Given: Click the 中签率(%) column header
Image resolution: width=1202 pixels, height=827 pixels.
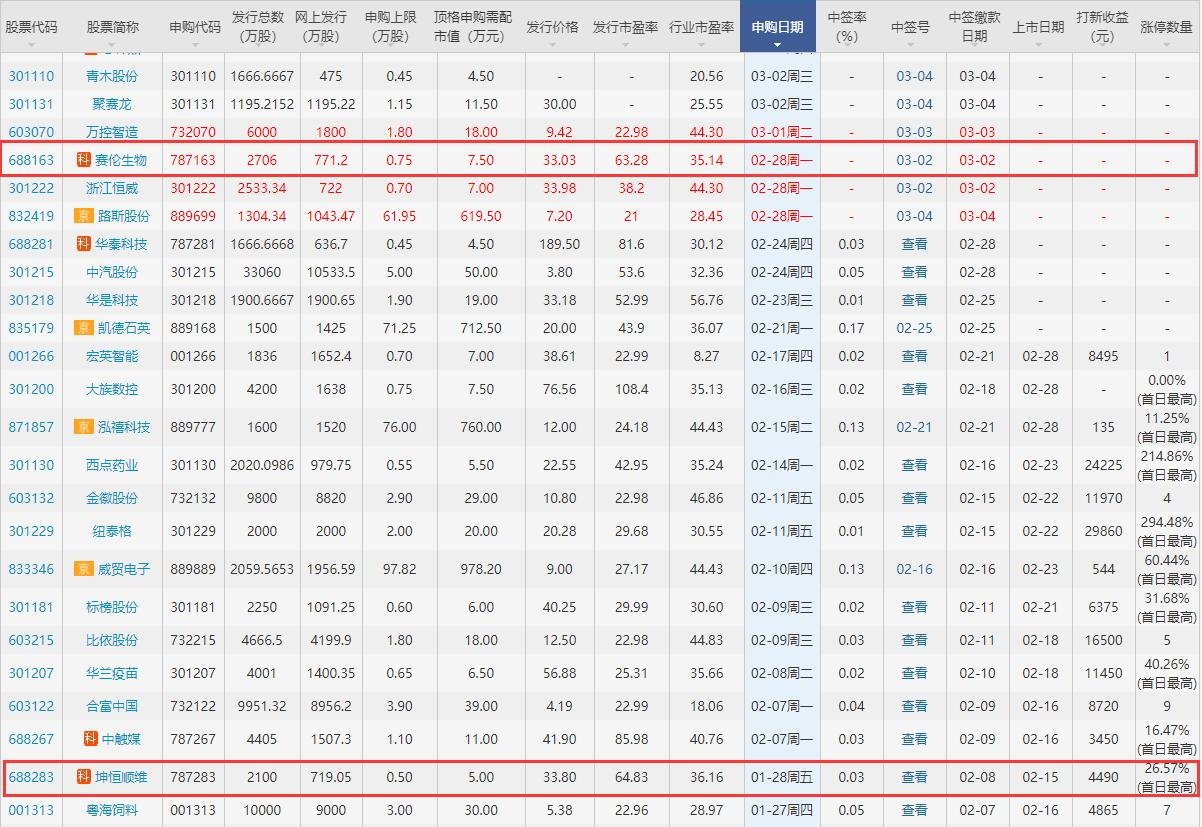Looking at the screenshot, I should click(847, 27).
